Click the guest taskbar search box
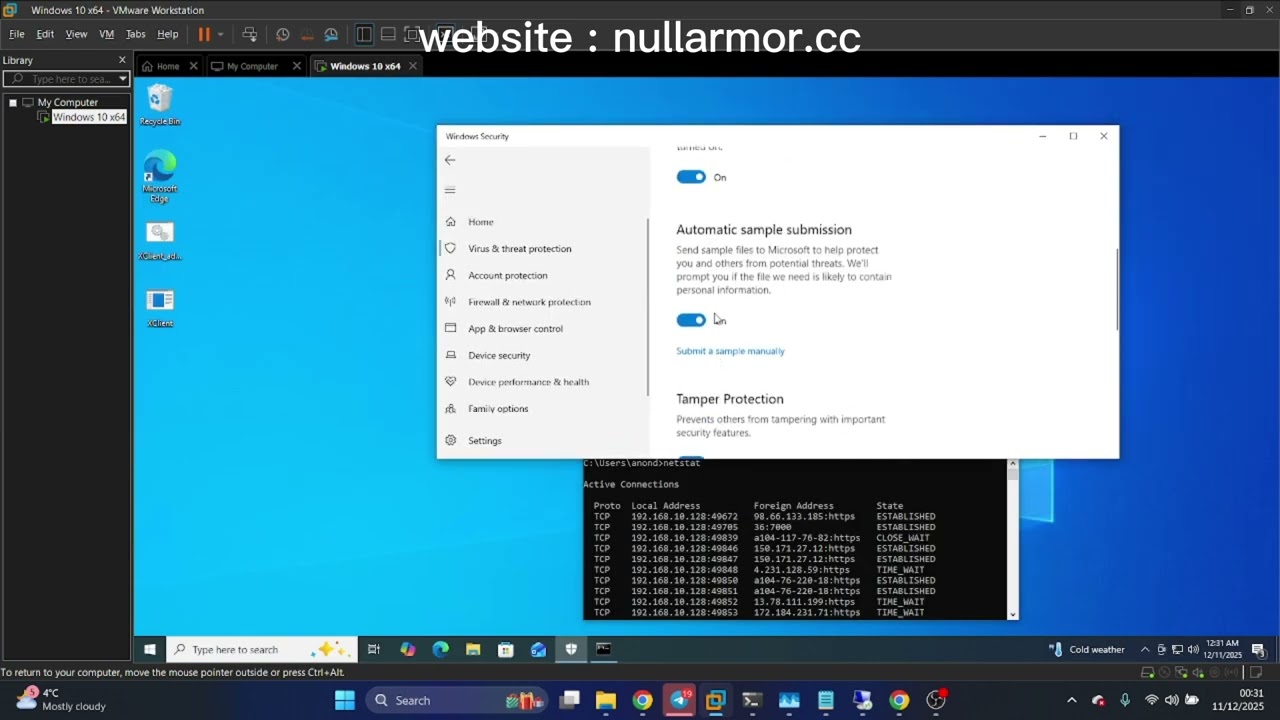This screenshot has height=720, width=1280. (x=260, y=649)
